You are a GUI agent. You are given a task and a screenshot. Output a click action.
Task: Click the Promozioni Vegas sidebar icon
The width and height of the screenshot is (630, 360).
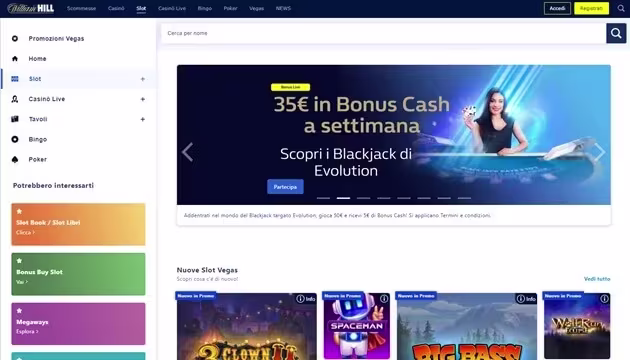pyautogui.click(x=15, y=39)
